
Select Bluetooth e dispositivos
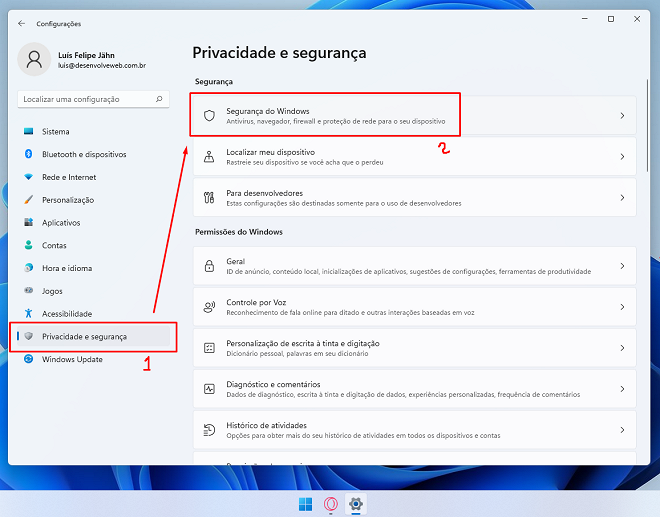93,154
